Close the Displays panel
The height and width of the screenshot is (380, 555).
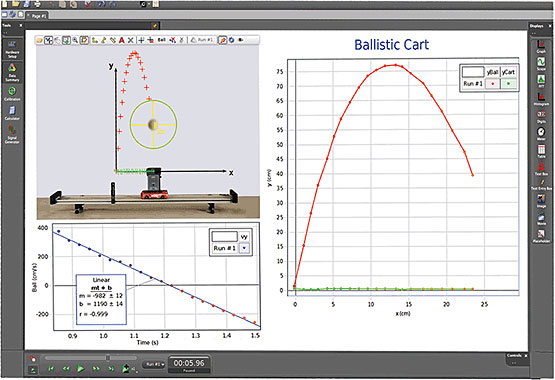[550, 26]
